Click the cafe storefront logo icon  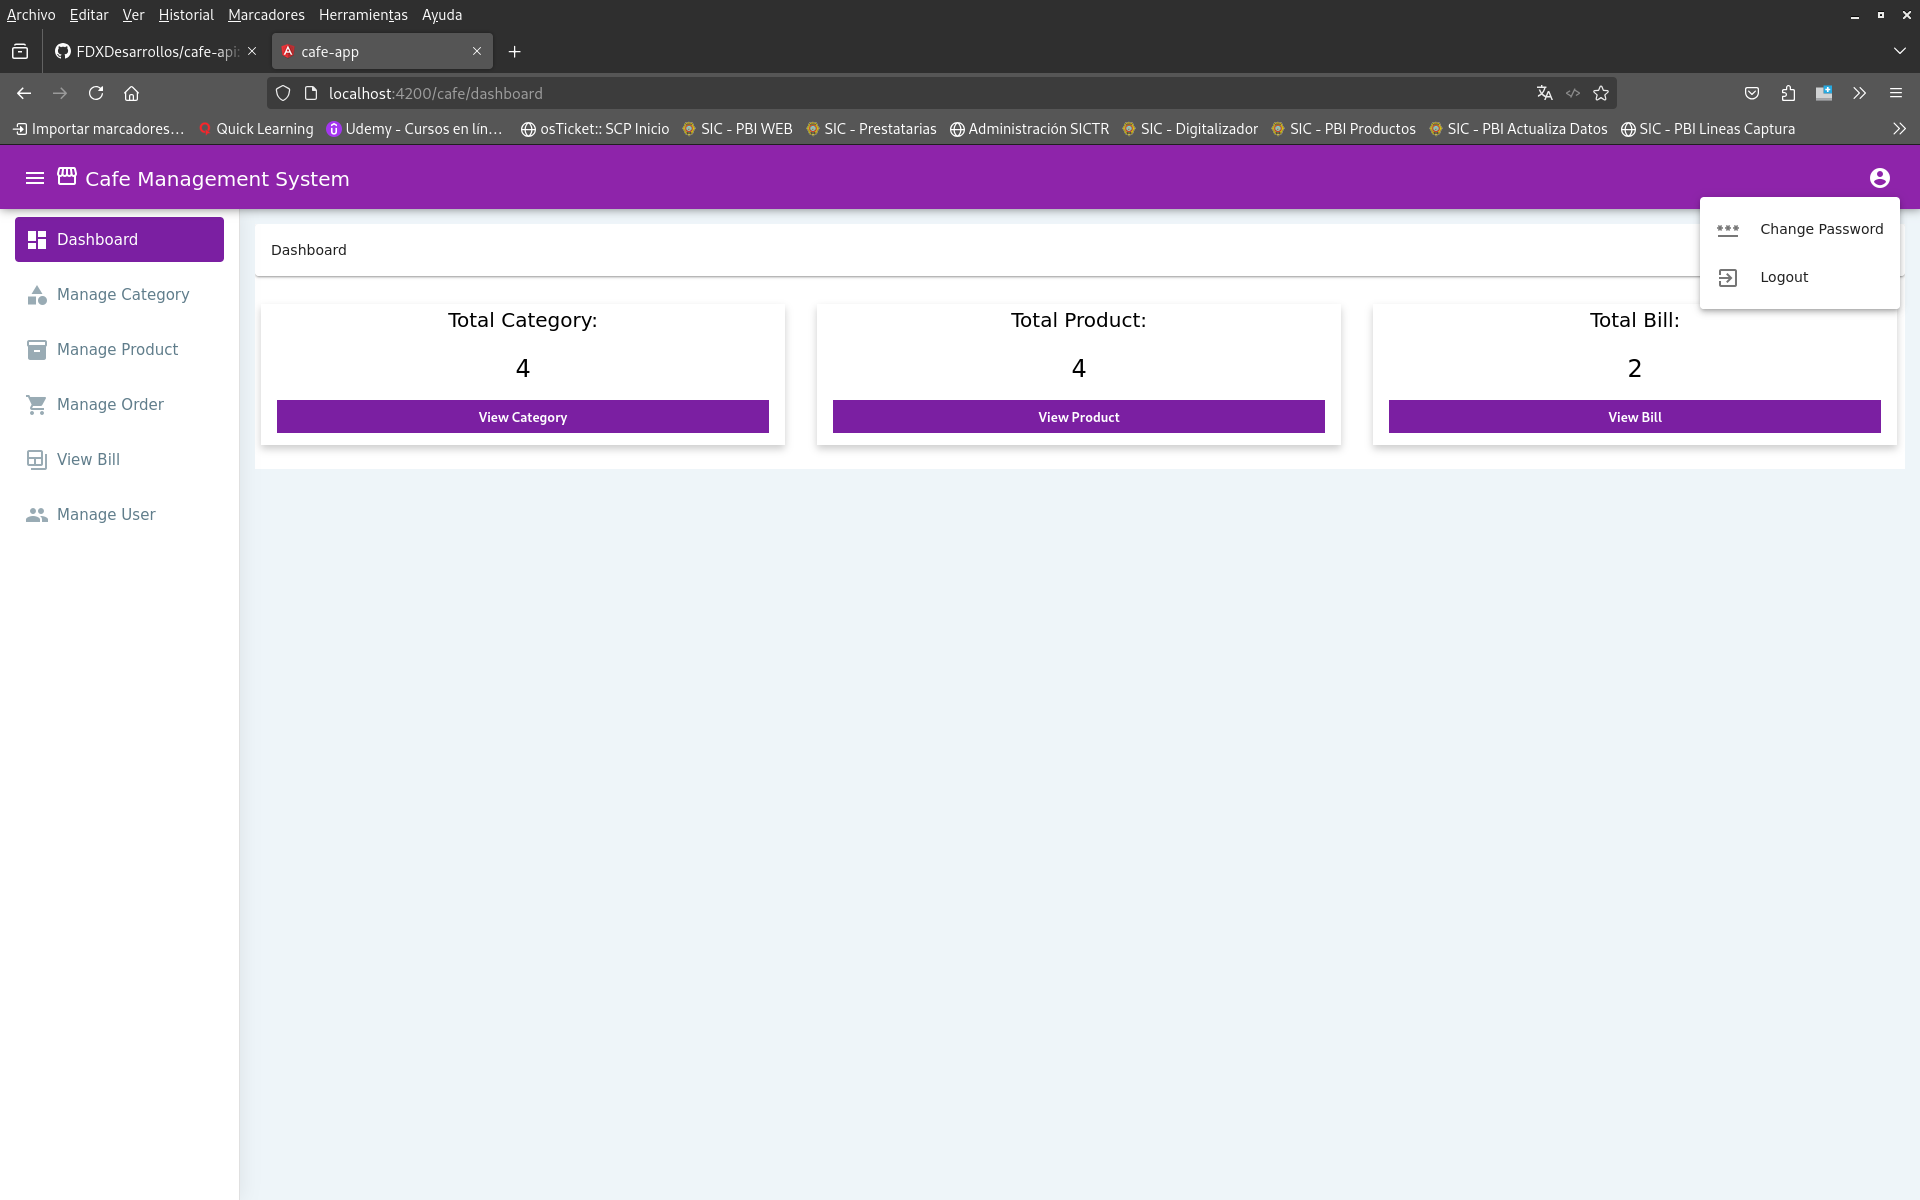pyautogui.click(x=67, y=176)
